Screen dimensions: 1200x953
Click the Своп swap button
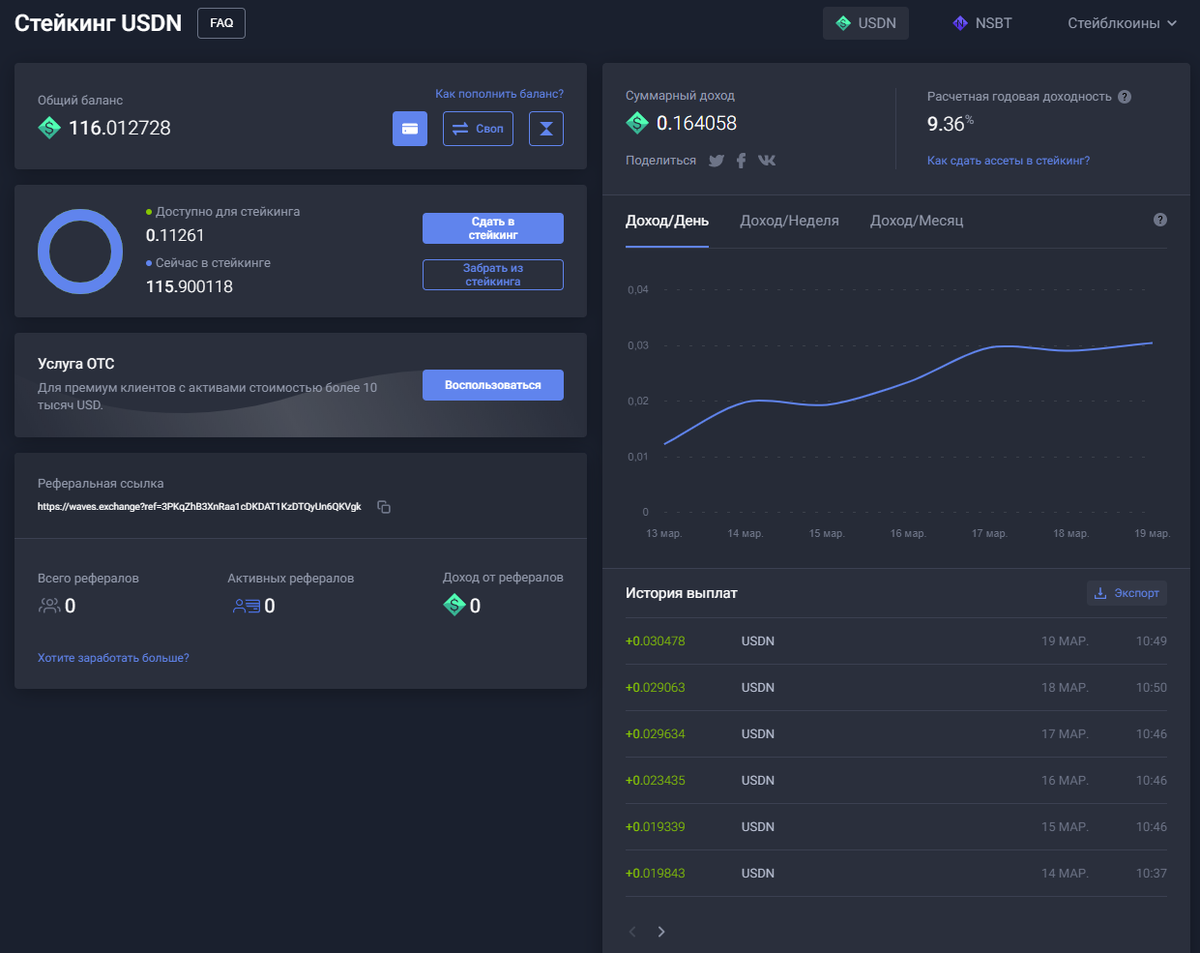coord(478,128)
